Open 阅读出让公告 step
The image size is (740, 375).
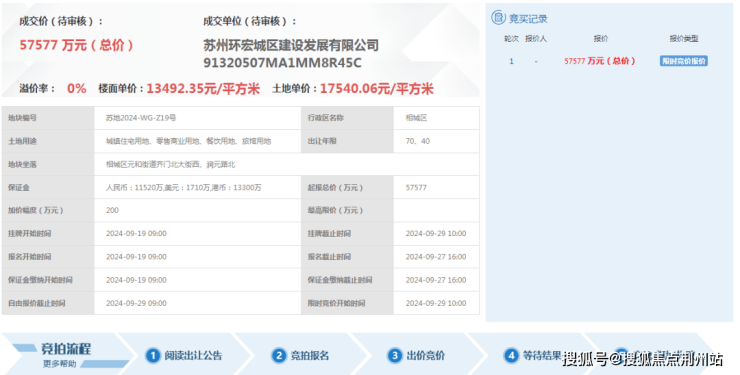pyautogui.click(x=193, y=355)
